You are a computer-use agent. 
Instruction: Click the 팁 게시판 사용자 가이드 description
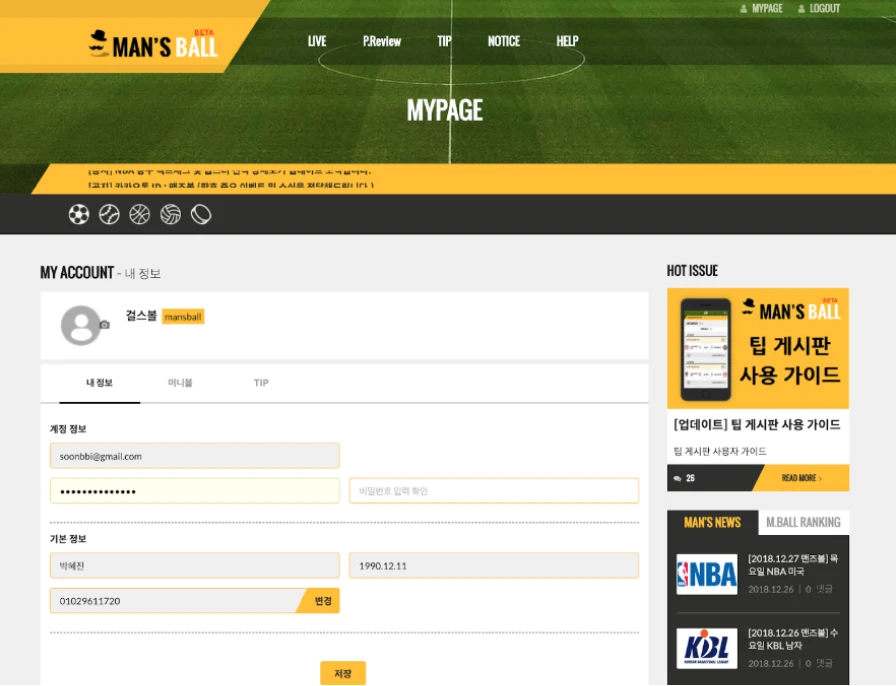(x=720, y=451)
